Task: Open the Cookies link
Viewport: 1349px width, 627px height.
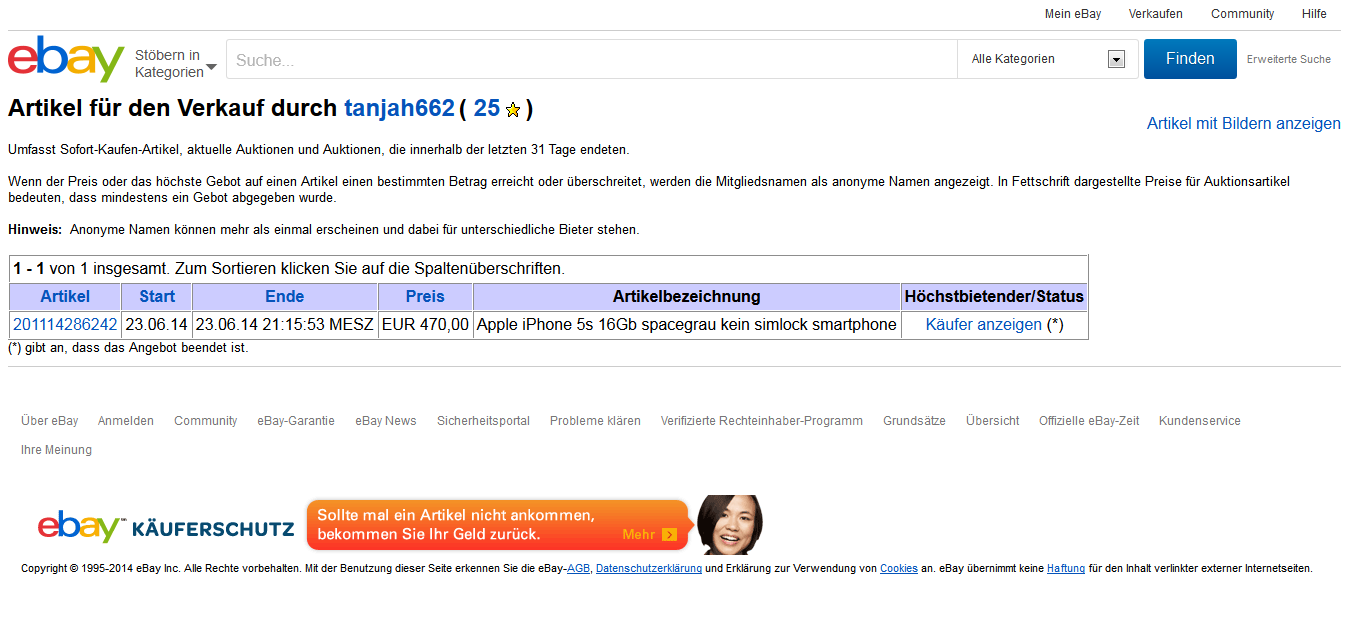Action: coord(899,569)
